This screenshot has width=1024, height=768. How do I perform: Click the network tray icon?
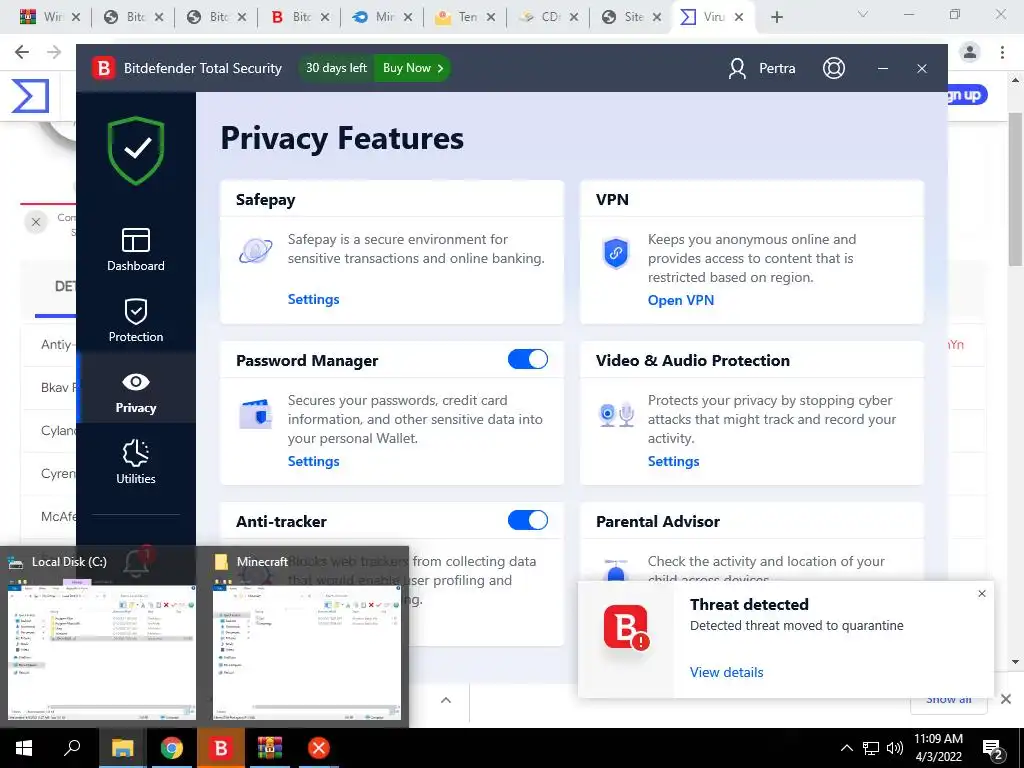coord(871,748)
